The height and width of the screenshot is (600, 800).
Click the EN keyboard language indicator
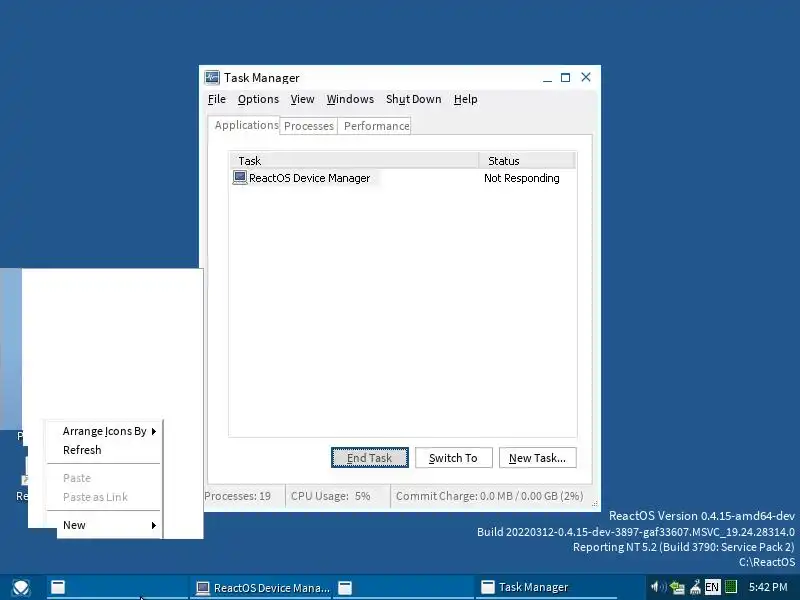click(x=712, y=587)
